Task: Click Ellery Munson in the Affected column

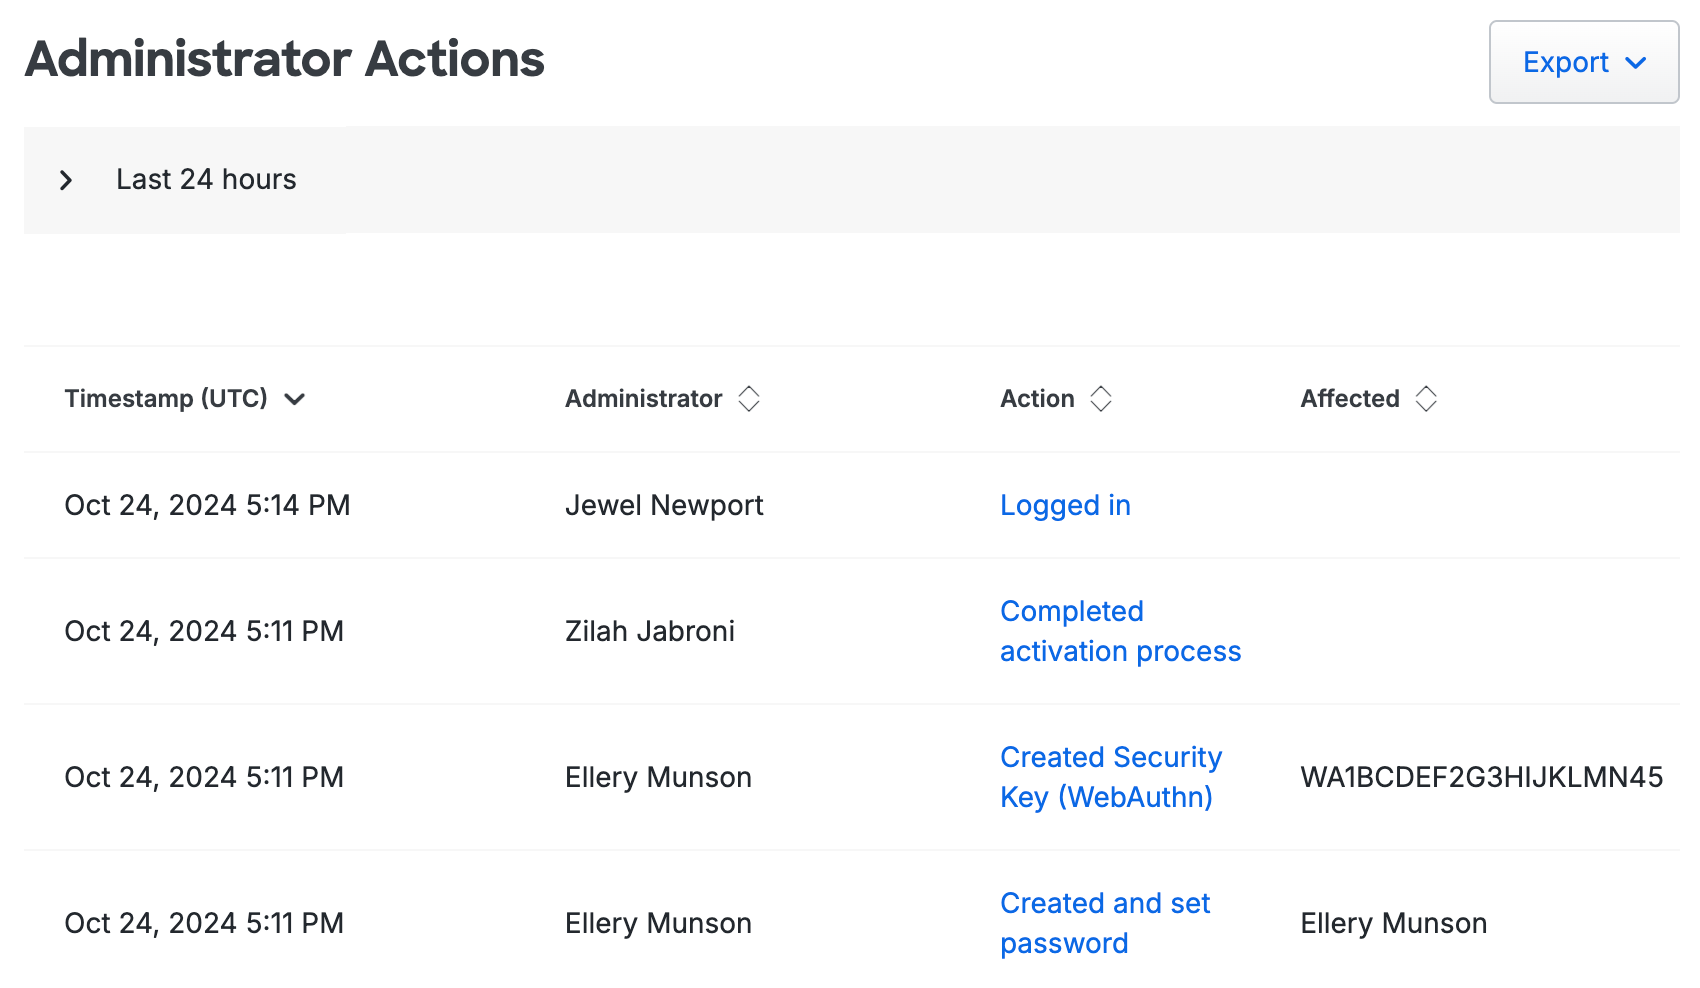Action: tap(1393, 922)
